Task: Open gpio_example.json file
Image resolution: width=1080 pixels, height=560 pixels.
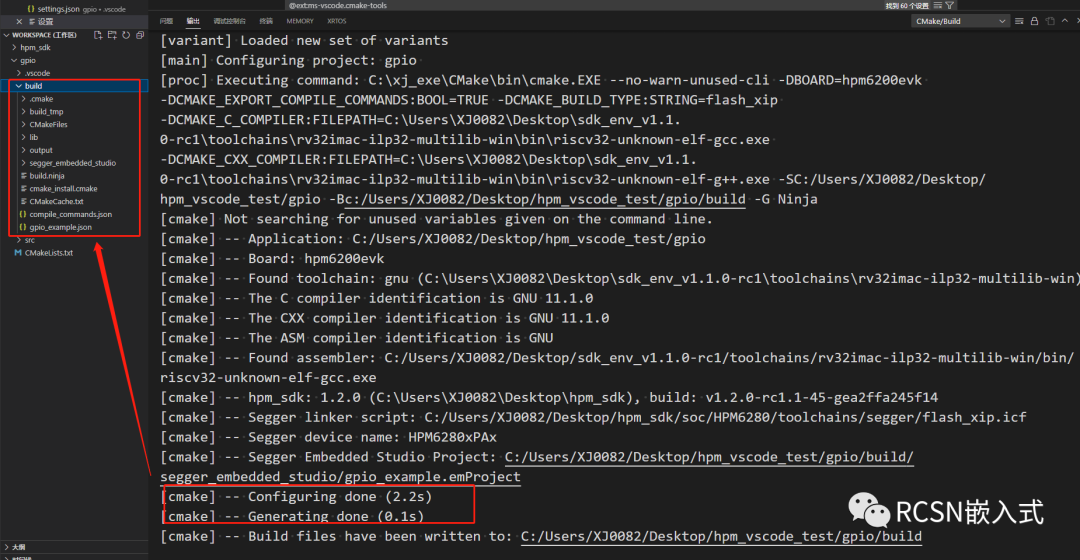Action: pos(61,227)
